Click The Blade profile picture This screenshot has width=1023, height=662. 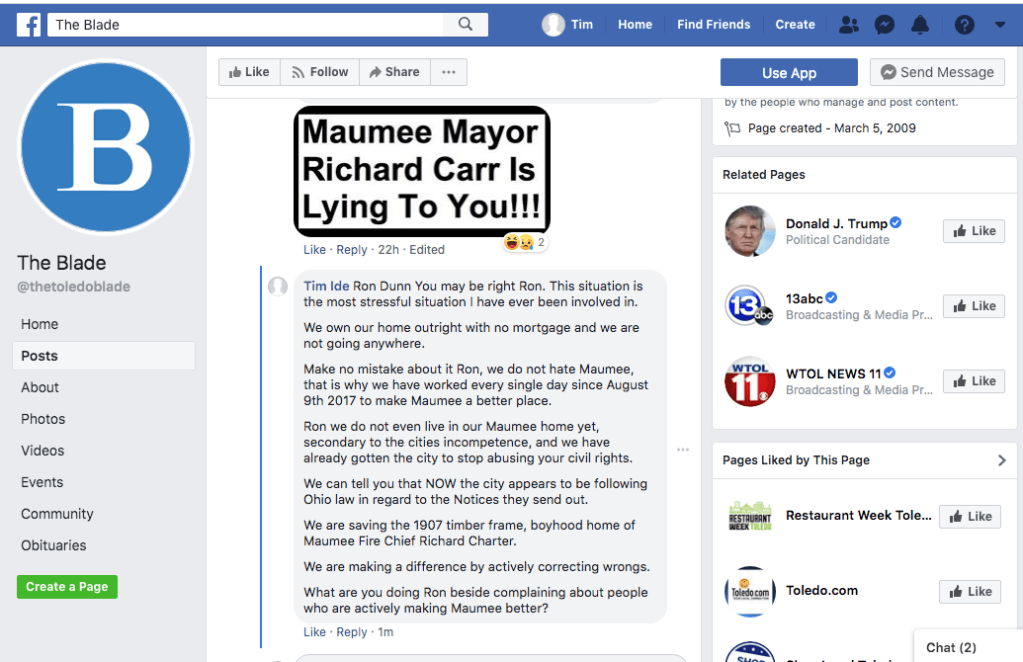click(105, 147)
